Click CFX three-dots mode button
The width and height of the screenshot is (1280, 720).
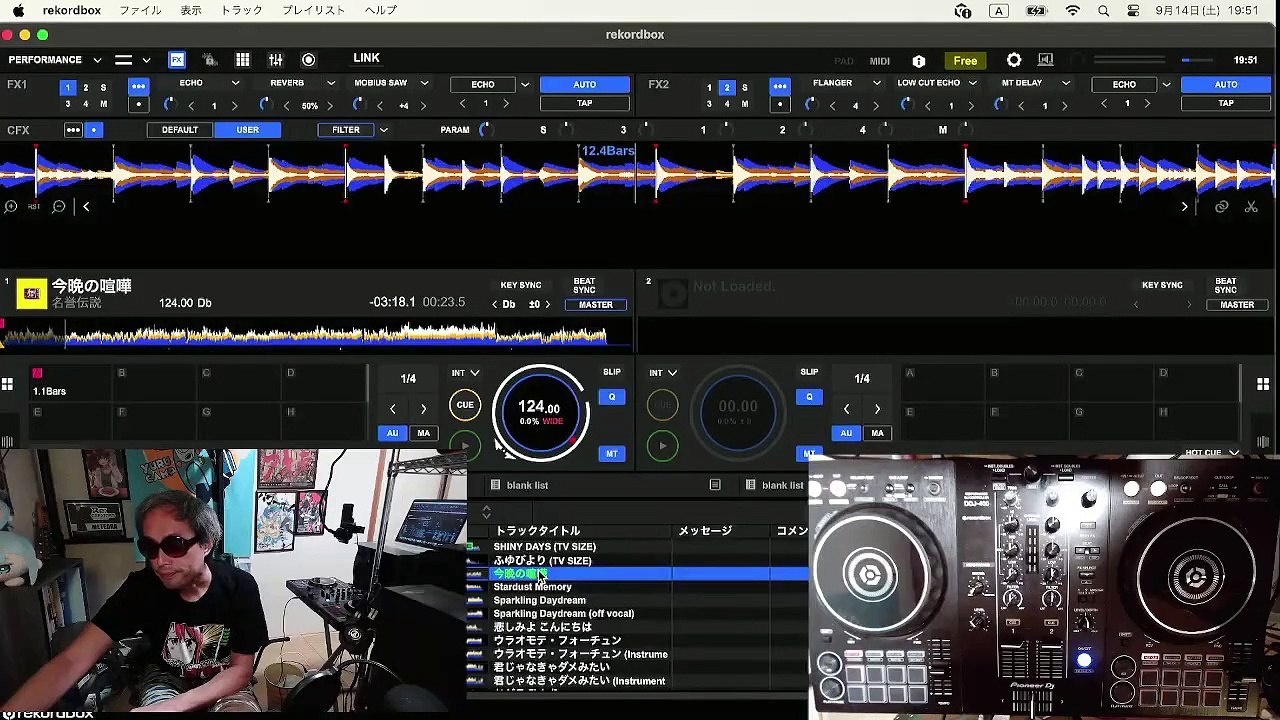point(73,130)
